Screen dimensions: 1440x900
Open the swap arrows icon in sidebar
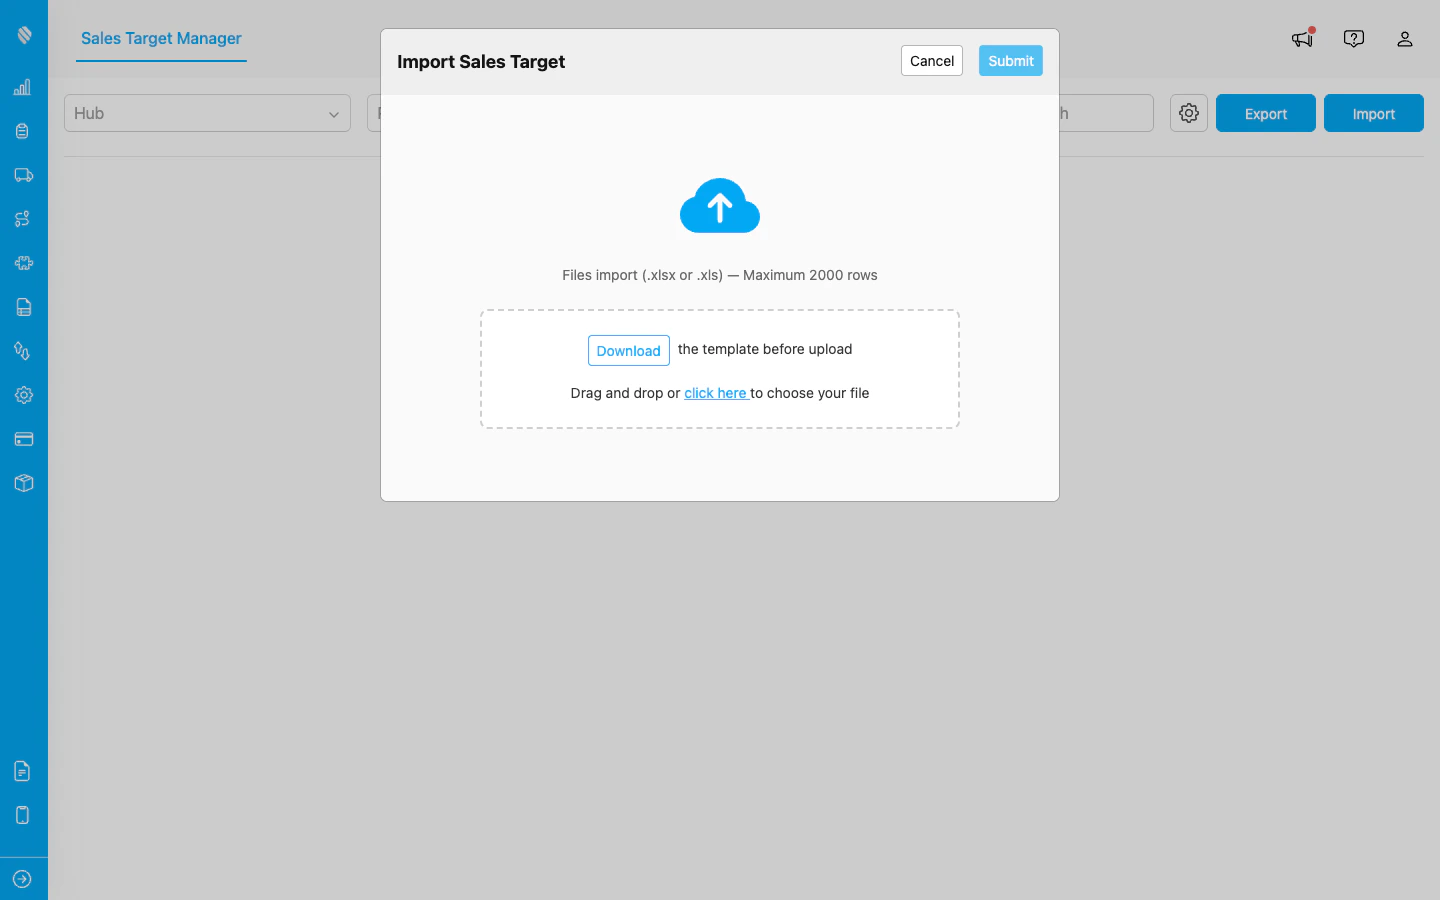point(23,351)
